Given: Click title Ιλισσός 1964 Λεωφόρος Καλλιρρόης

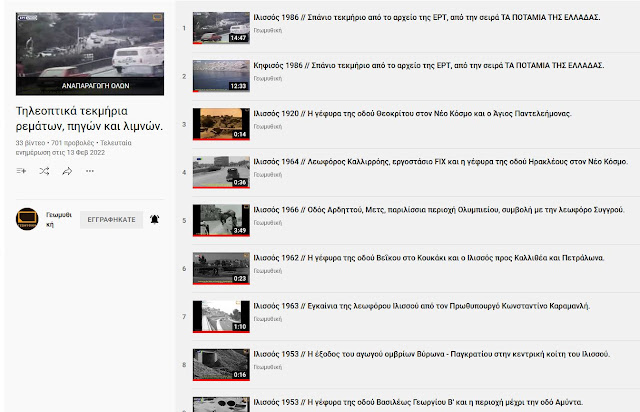Looking at the screenshot, I should [440, 162].
